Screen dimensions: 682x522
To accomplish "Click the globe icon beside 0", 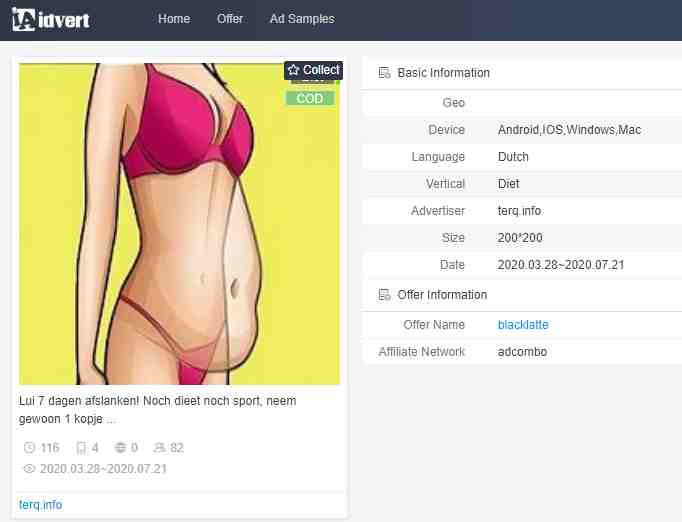I will coord(120,448).
